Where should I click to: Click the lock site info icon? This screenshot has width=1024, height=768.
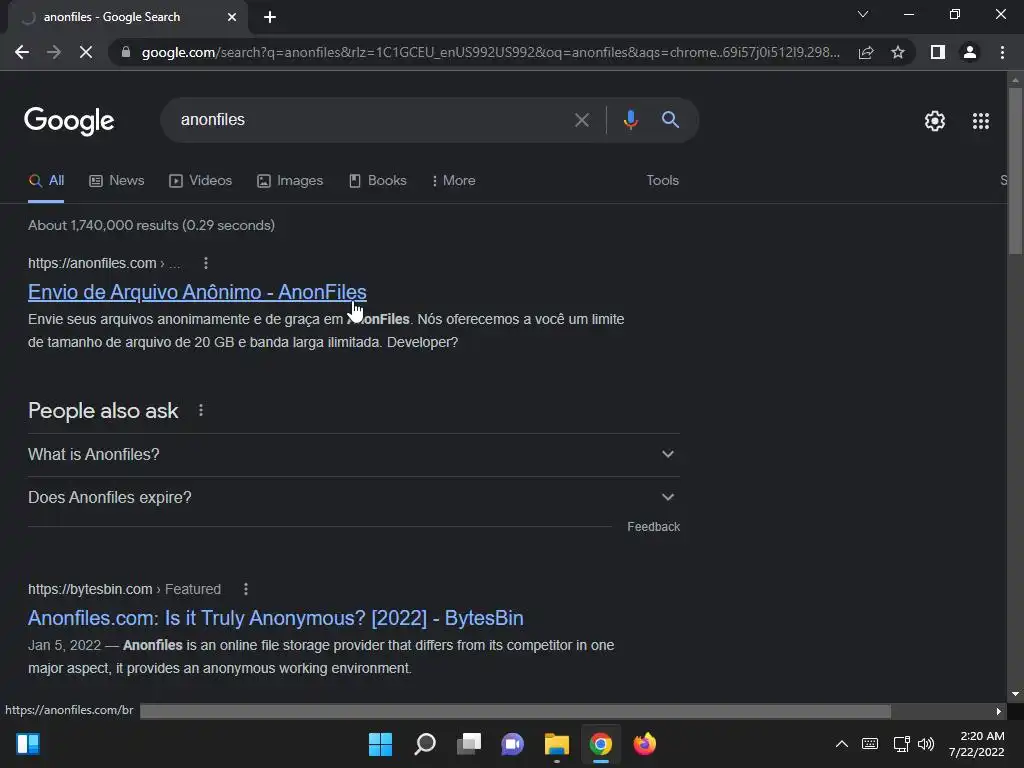coord(126,52)
